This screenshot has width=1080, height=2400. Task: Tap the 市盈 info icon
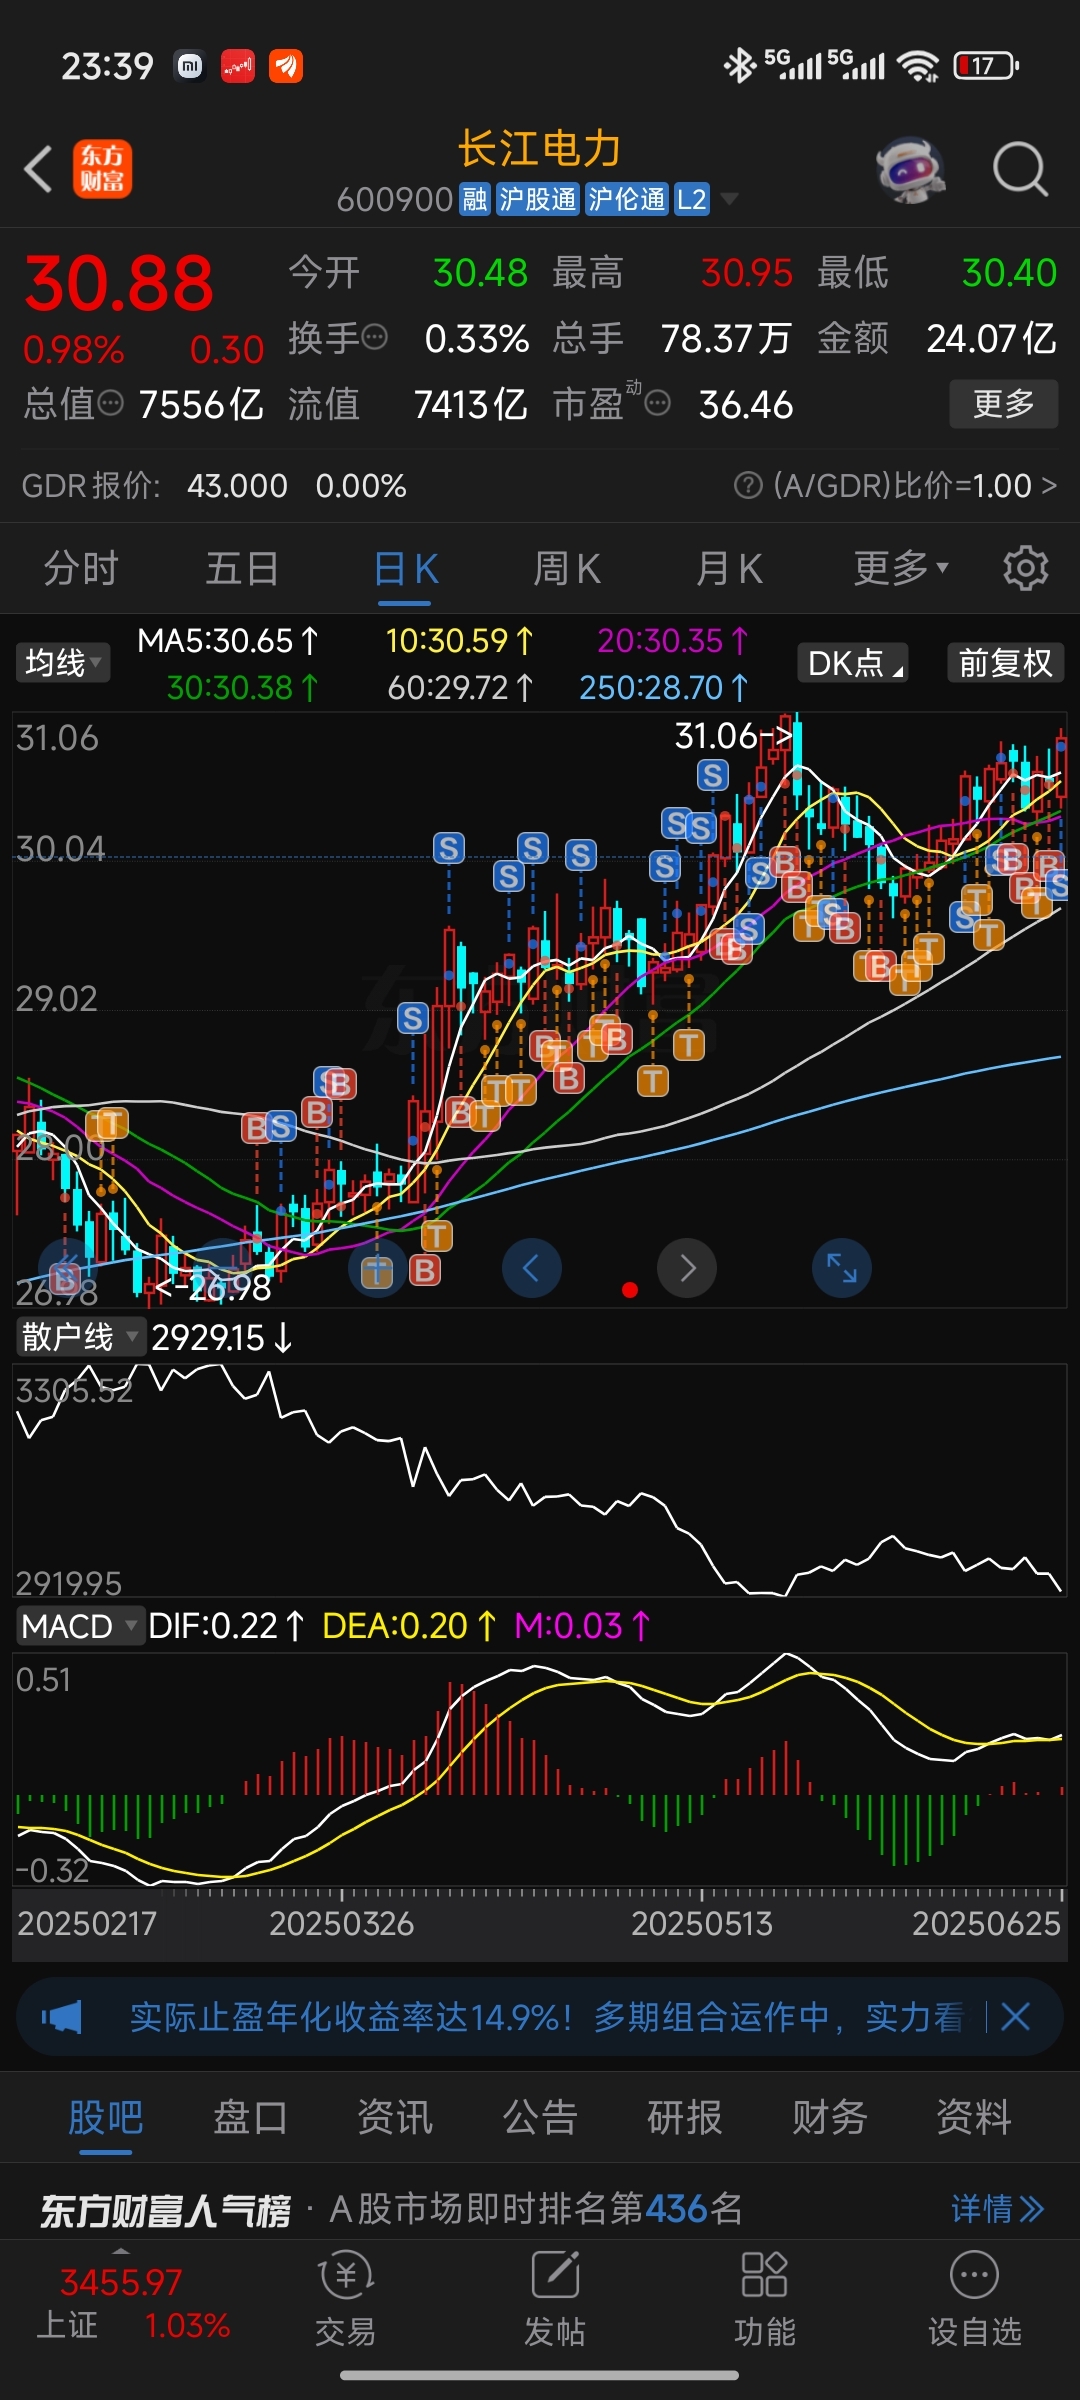657,403
